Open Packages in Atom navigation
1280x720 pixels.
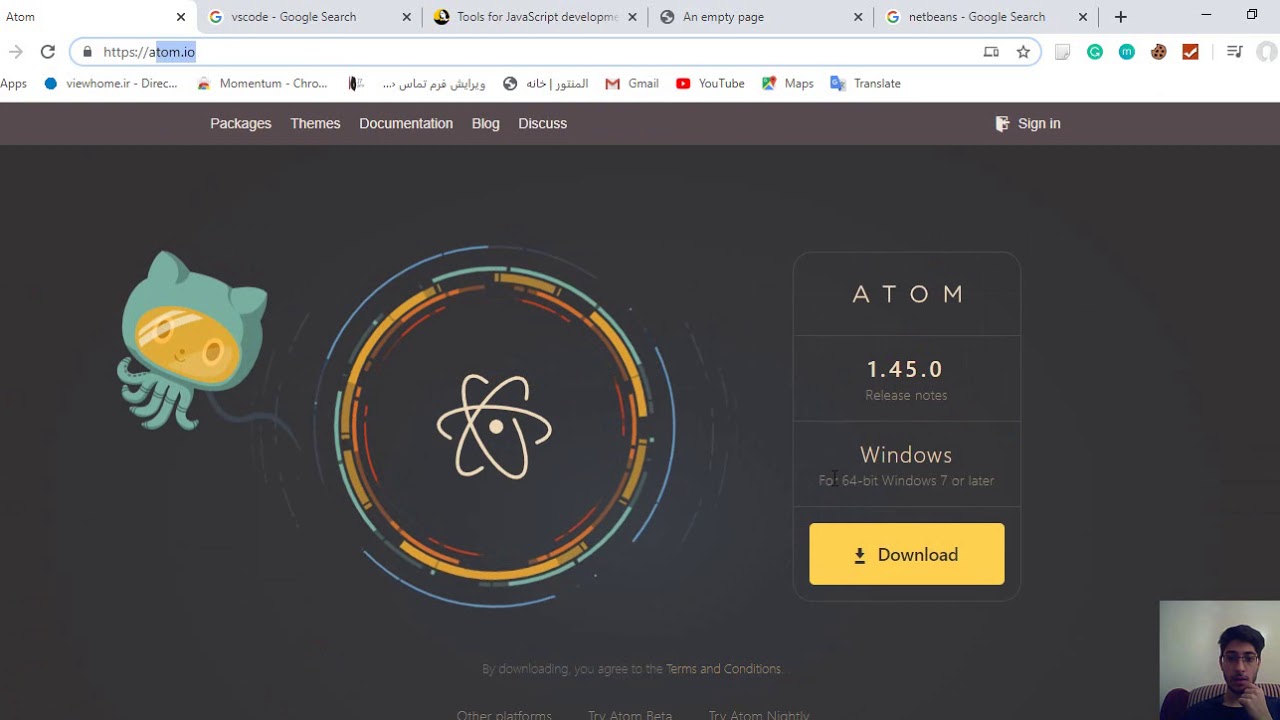coord(241,124)
